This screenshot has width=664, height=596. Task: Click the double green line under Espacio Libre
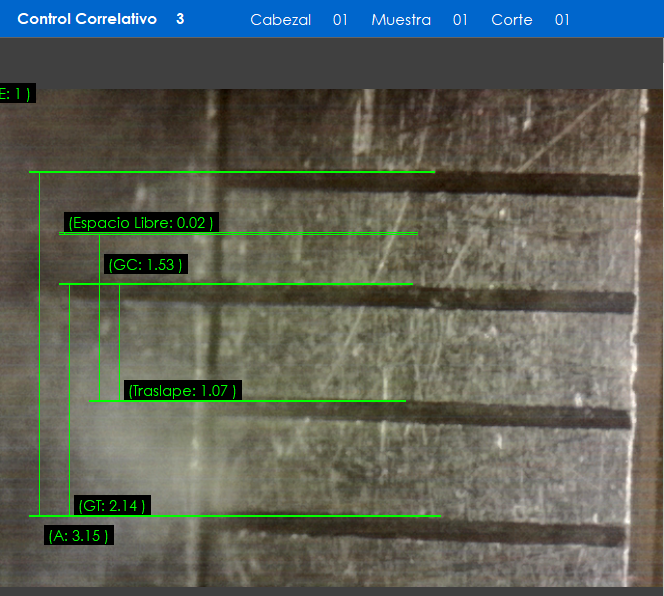(x=238, y=234)
